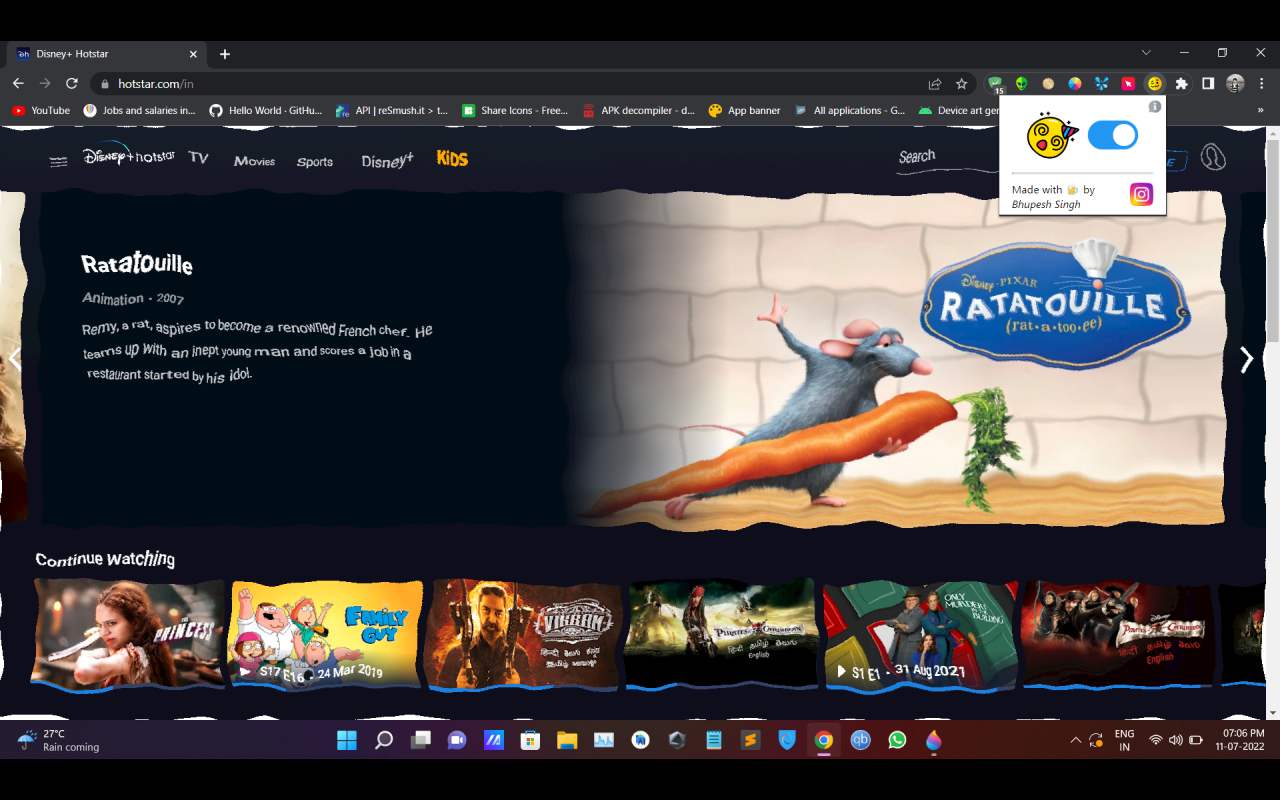Bookmark this page with the star icon
The width and height of the screenshot is (1280, 800).
pos(962,84)
